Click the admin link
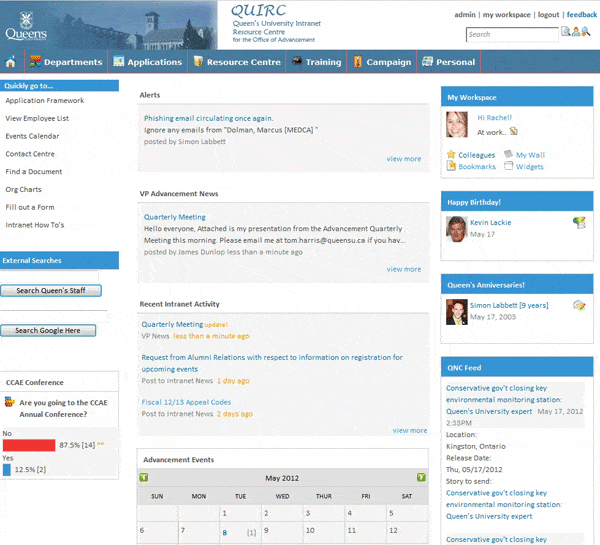 (465, 15)
